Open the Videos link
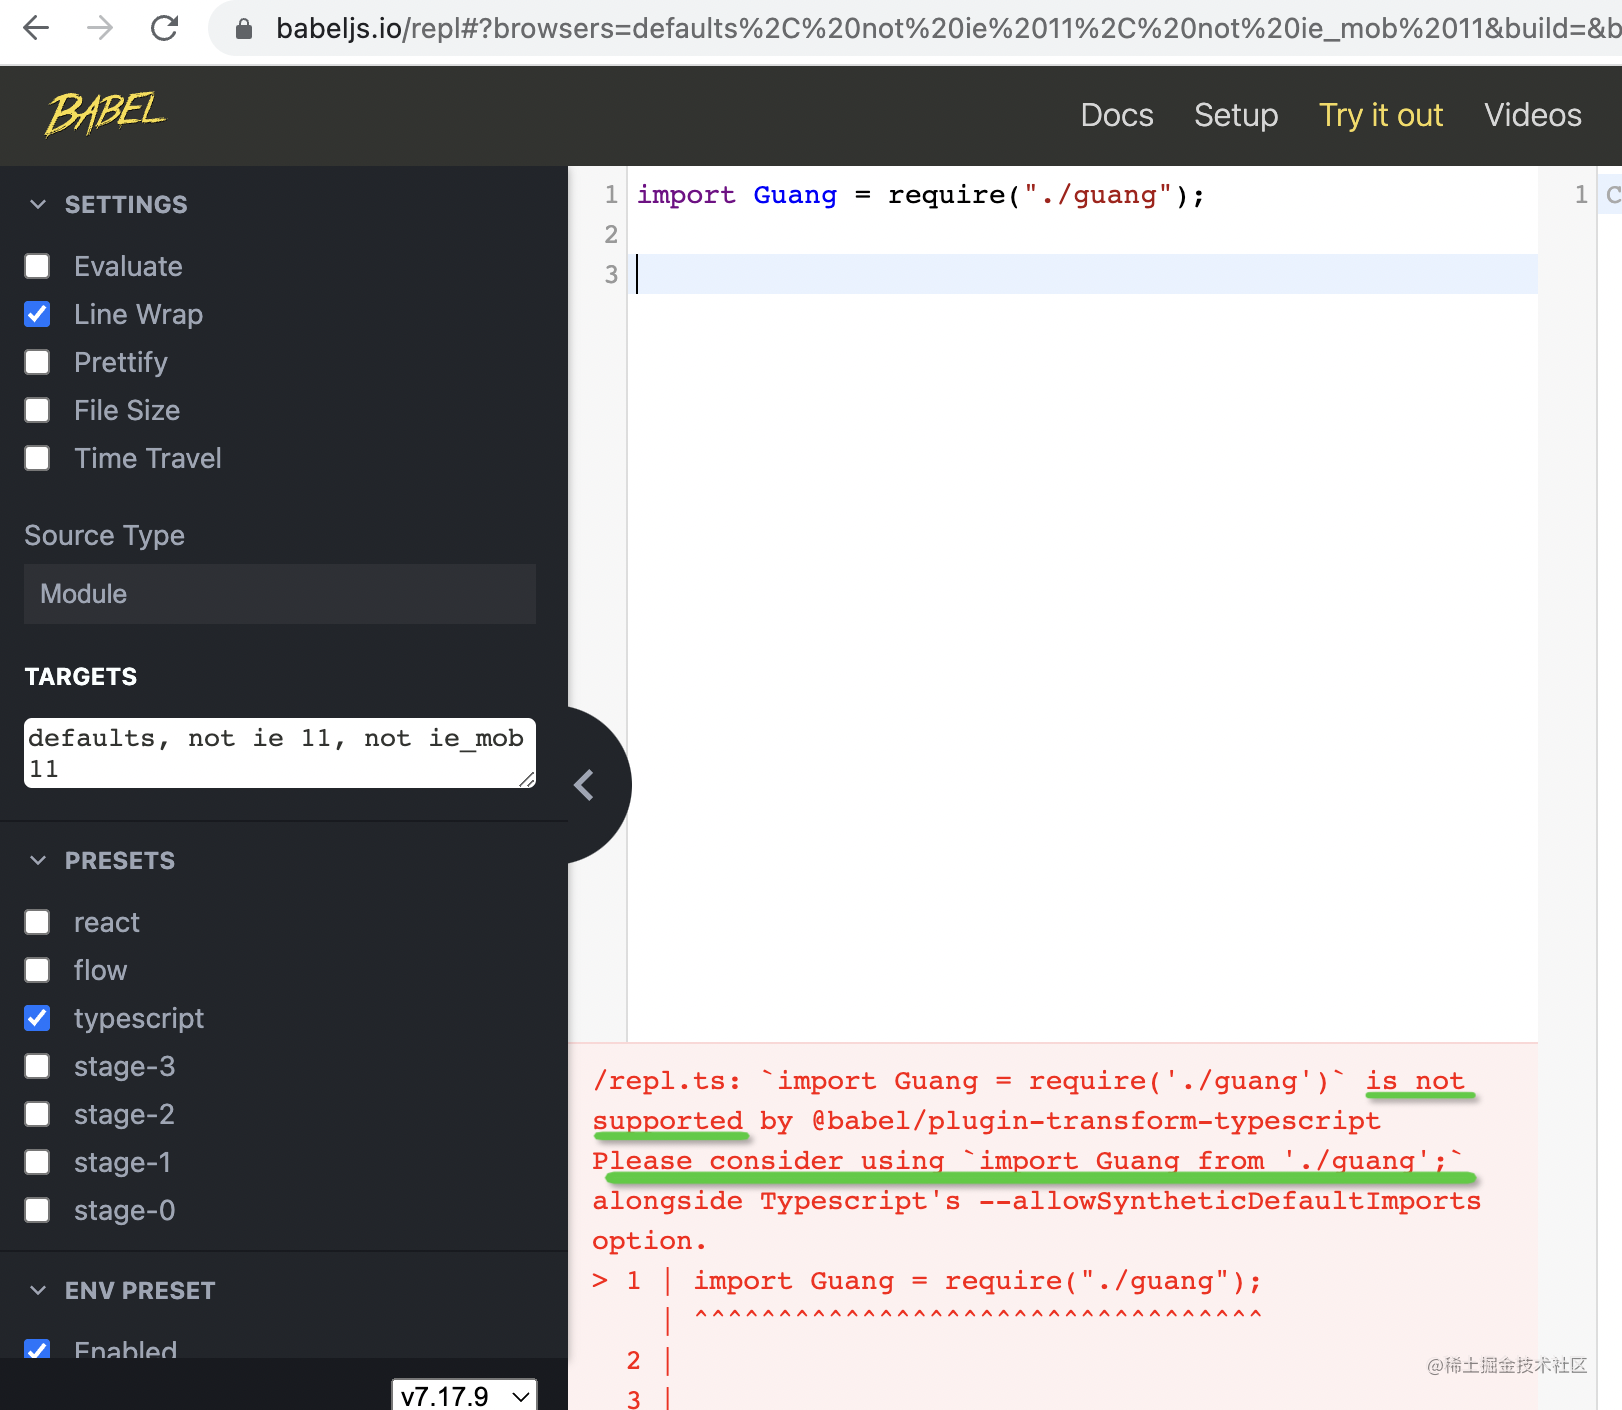 [1532, 115]
